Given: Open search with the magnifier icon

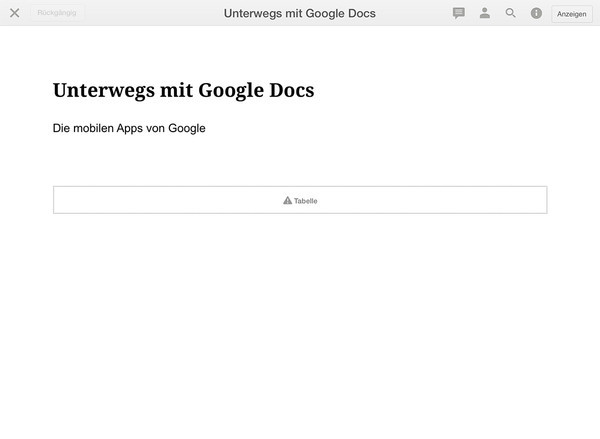Looking at the screenshot, I should (x=511, y=13).
